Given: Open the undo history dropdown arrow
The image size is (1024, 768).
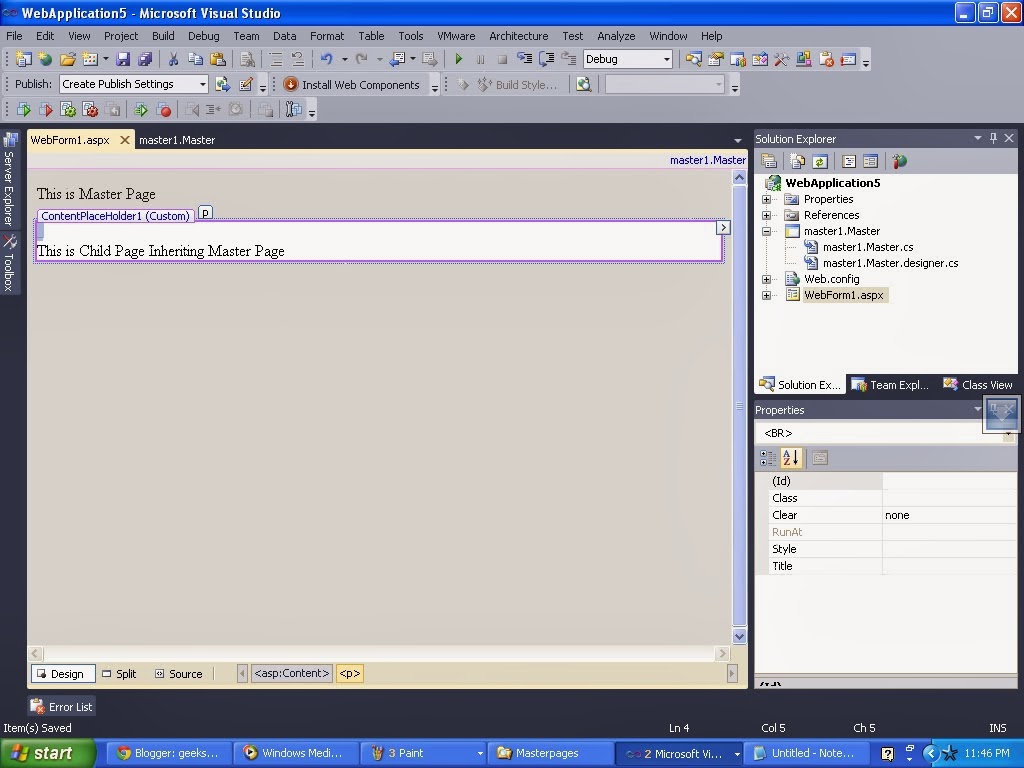Looking at the screenshot, I should pos(345,59).
